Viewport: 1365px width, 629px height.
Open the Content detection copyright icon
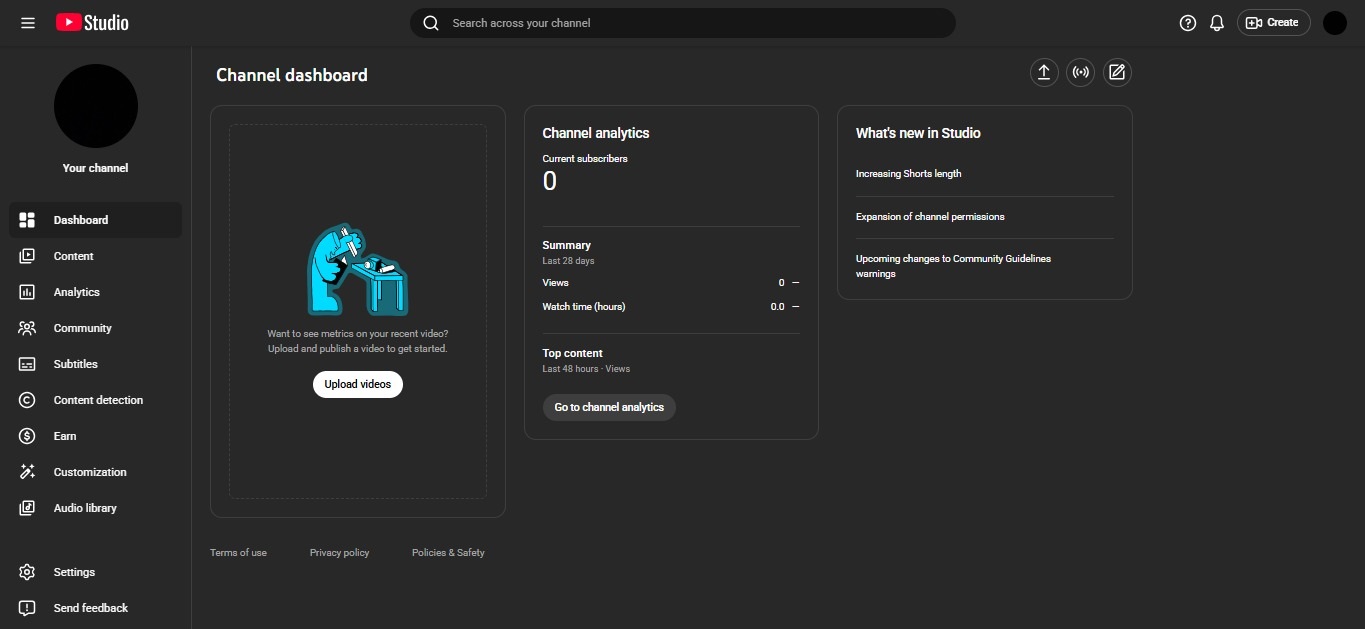(27, 400)
